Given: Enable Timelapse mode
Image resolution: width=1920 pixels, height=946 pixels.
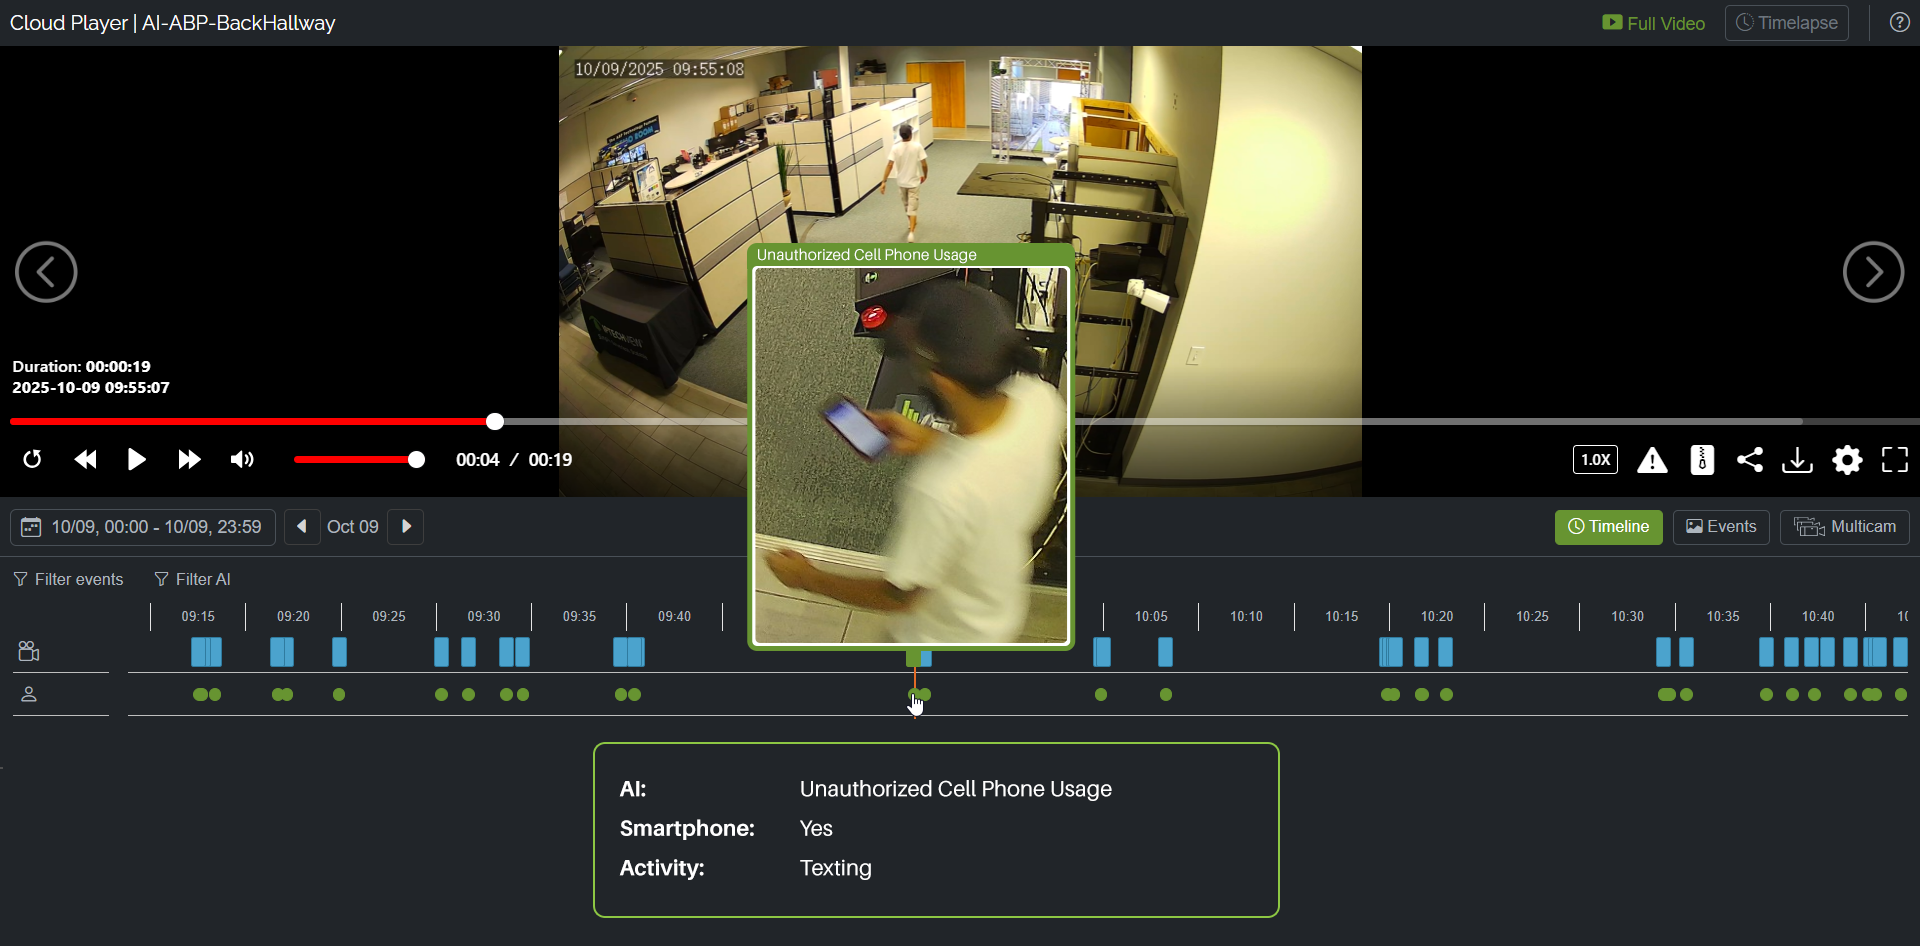Looking at the screenshot, I should click(x=1786, y=22).
